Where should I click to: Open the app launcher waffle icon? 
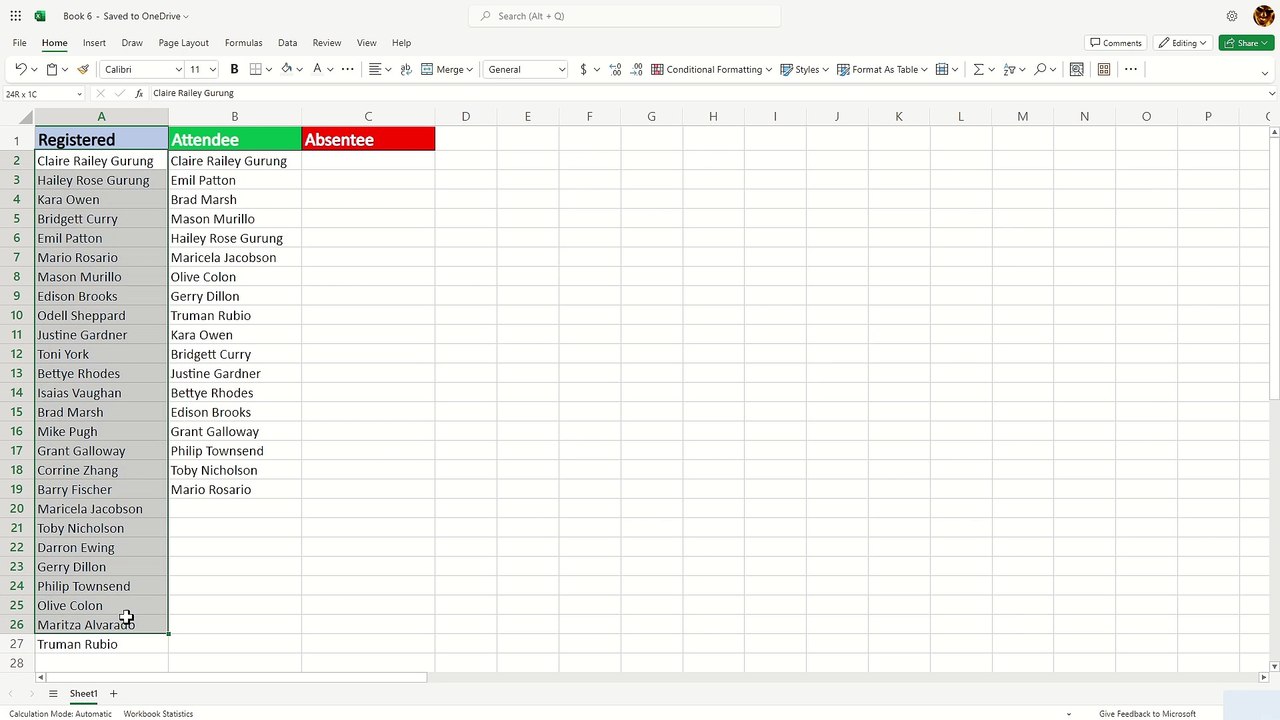15,16
